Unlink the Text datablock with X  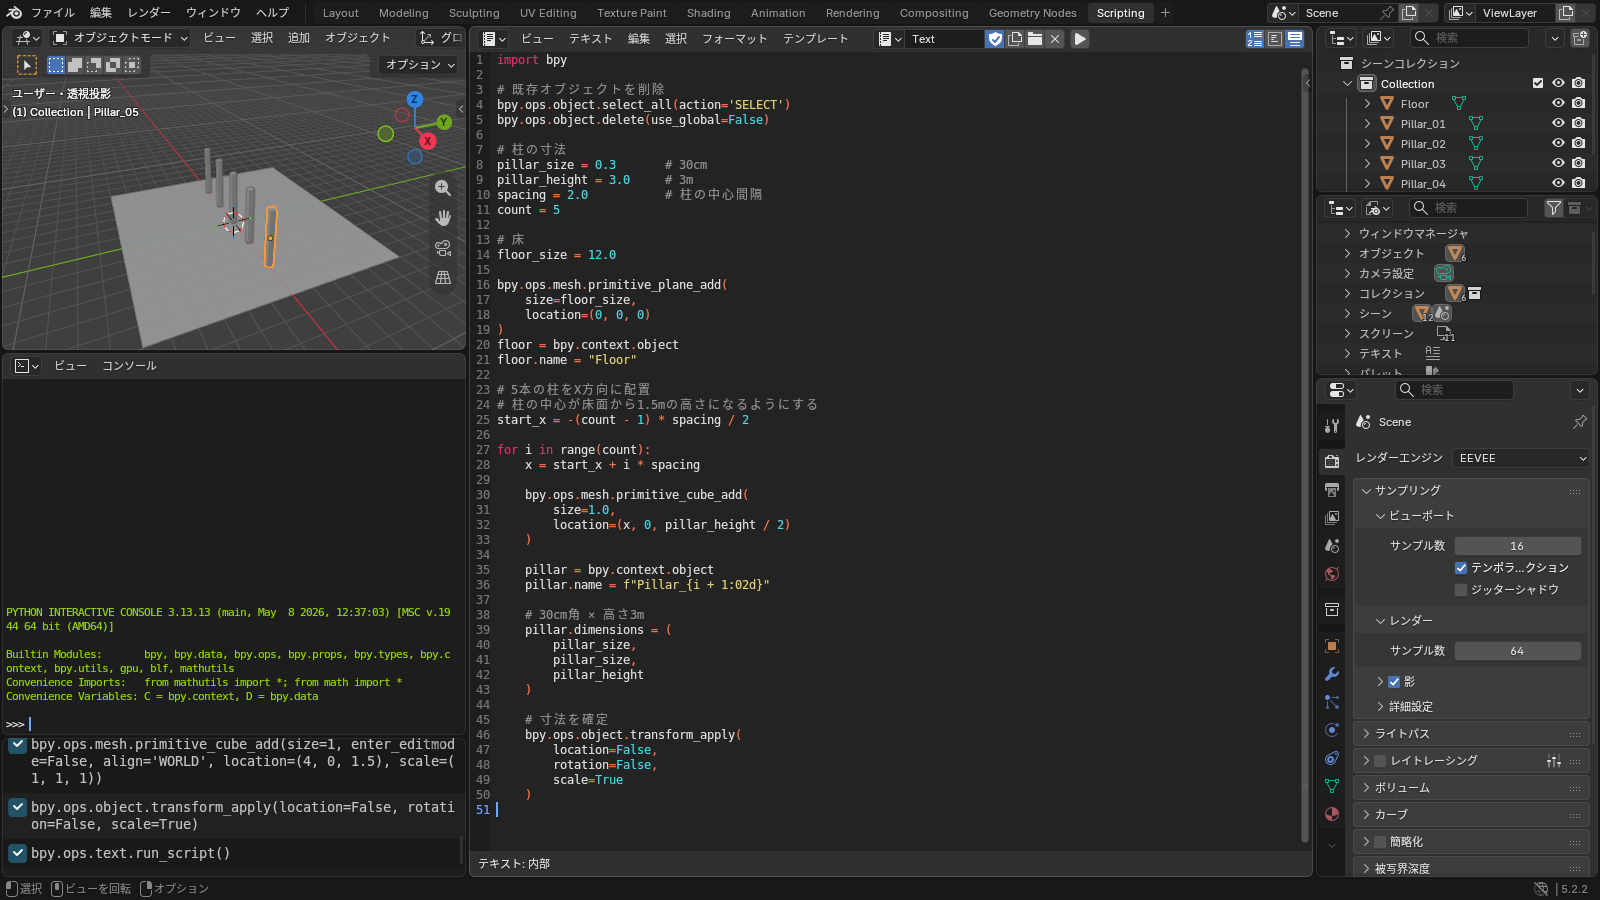(1055, 39)
